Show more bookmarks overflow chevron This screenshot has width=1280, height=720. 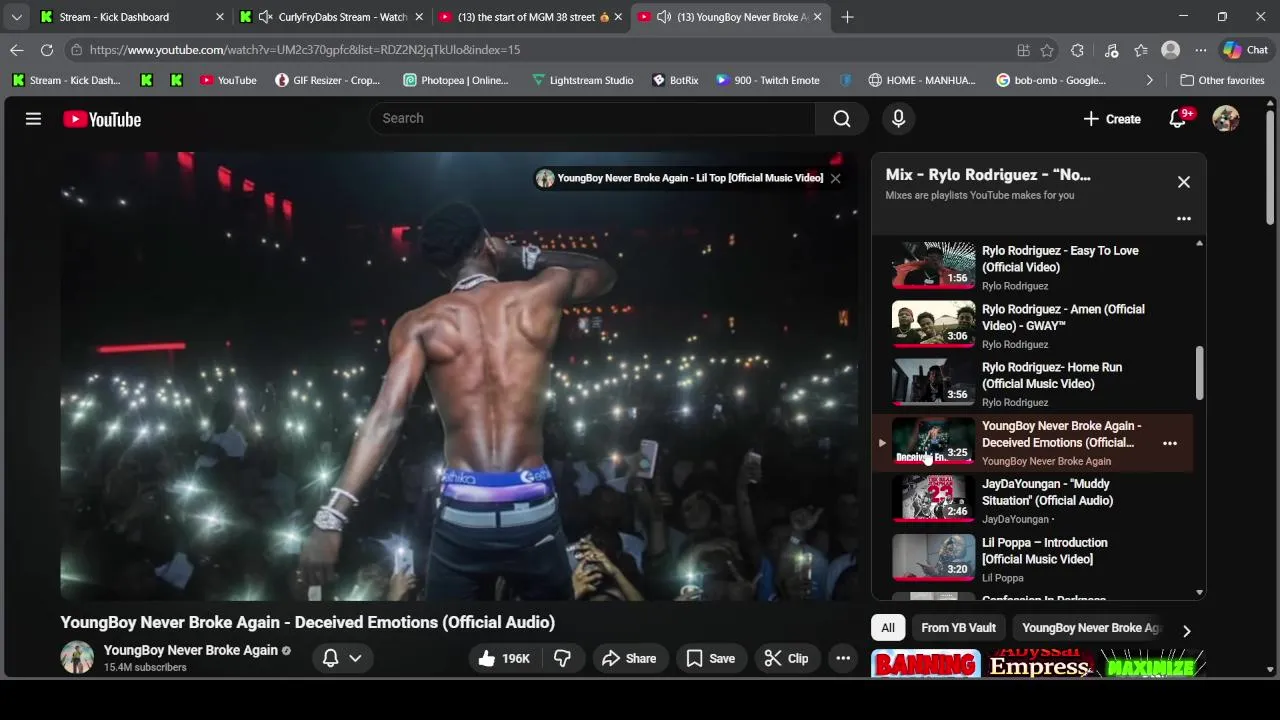(1149, 80)
